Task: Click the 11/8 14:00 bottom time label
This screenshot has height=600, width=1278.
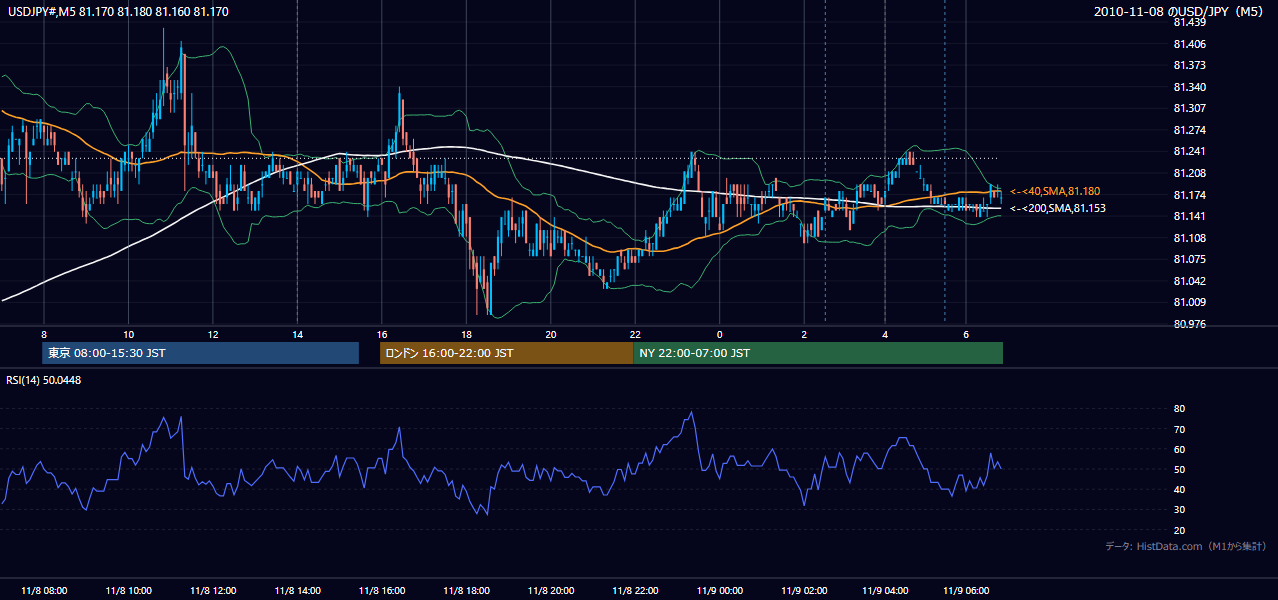Action: (x=298, y=590)
